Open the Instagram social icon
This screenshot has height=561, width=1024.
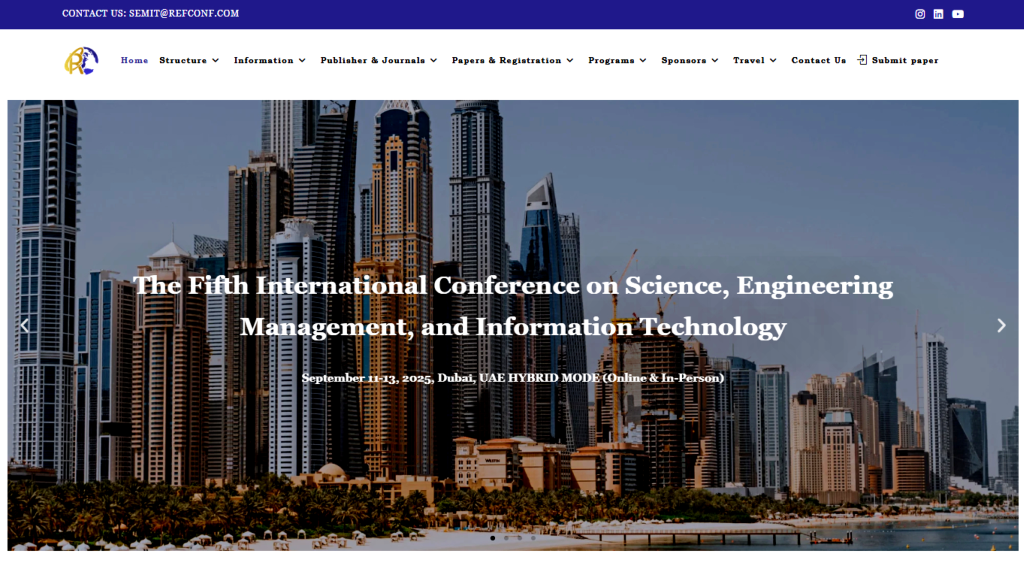pyautogui.click(x=920, y=14)
